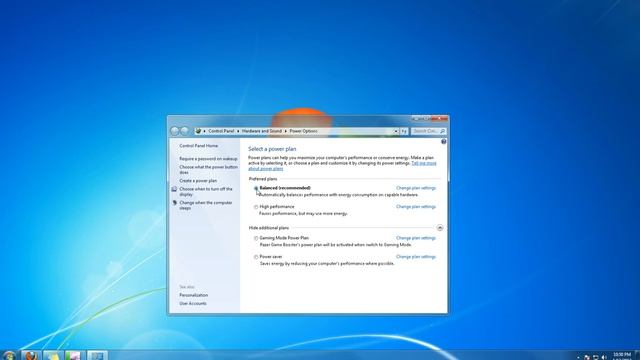This screenshot has height=360, width=640.
Task: Select the High performance radio button
Action: [x=256, y=207]
